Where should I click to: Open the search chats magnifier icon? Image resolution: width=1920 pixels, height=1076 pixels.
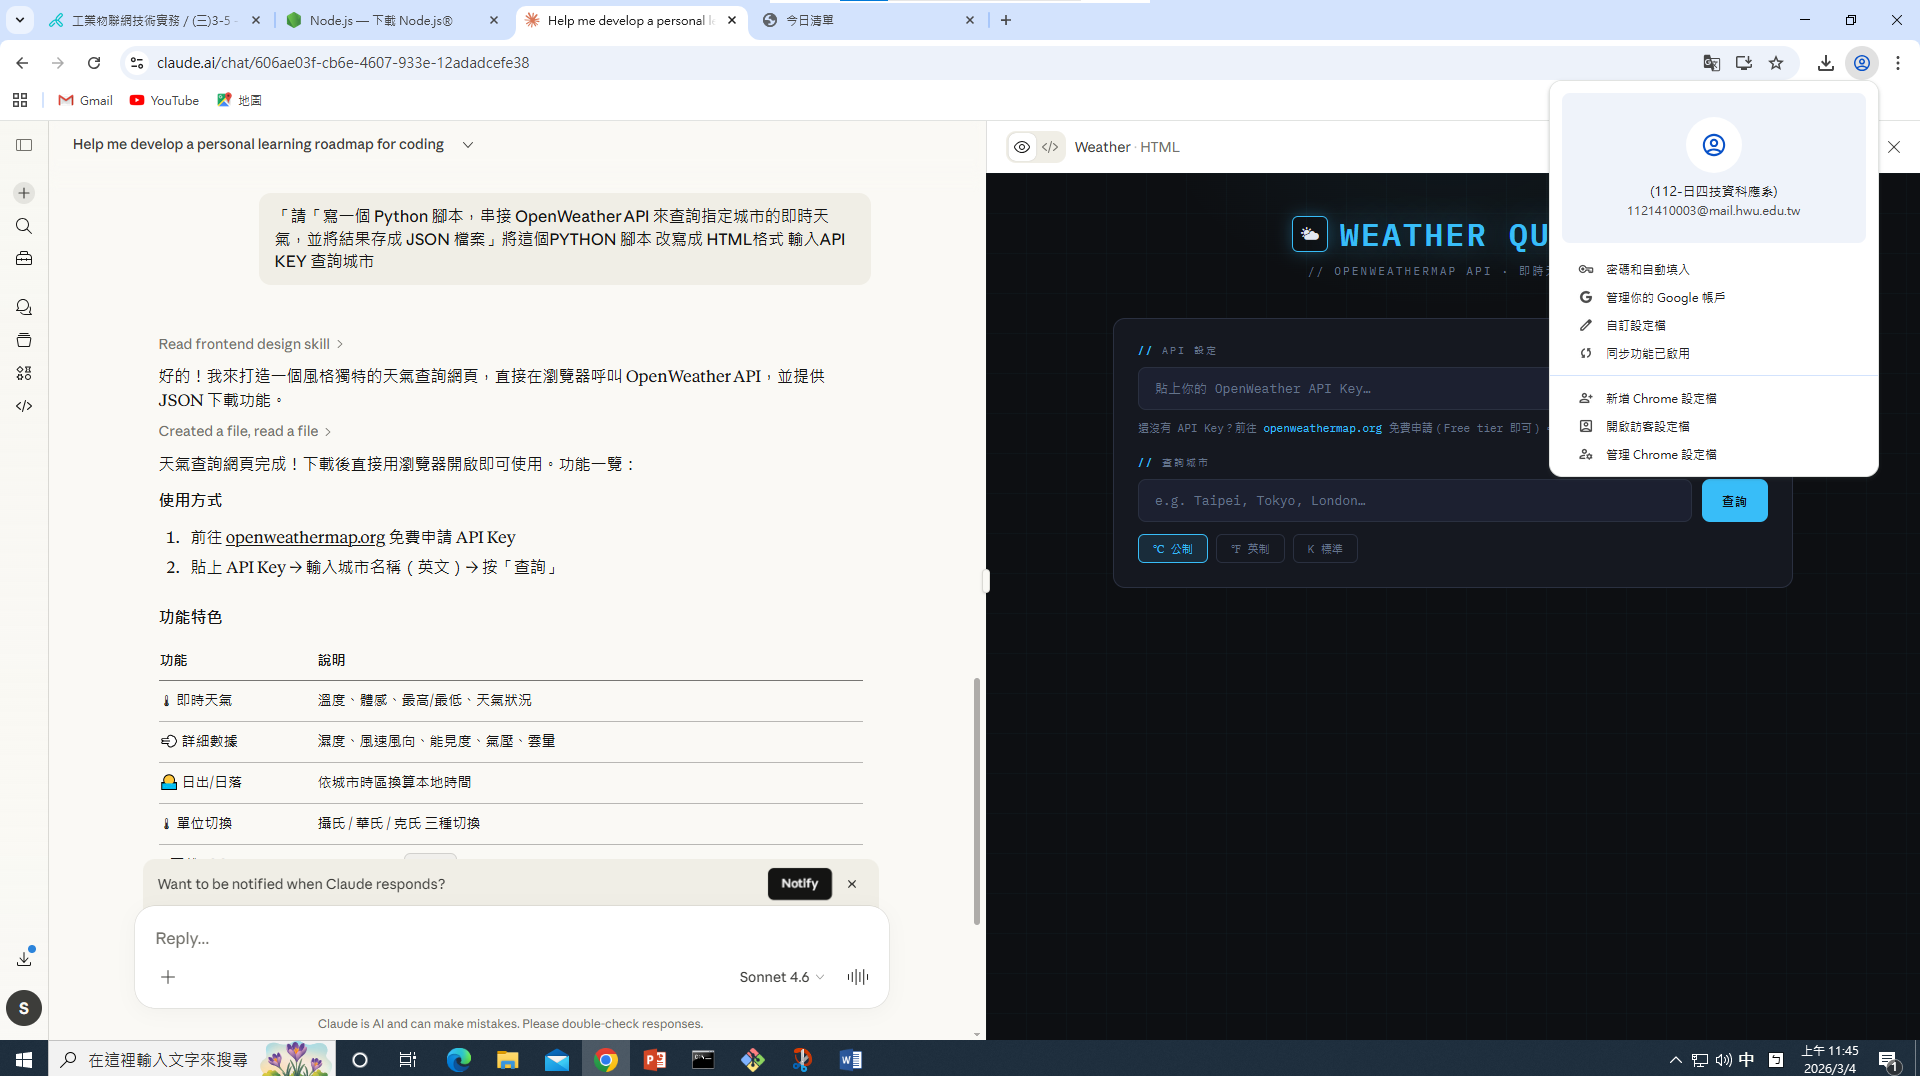(x=24, y=226)
